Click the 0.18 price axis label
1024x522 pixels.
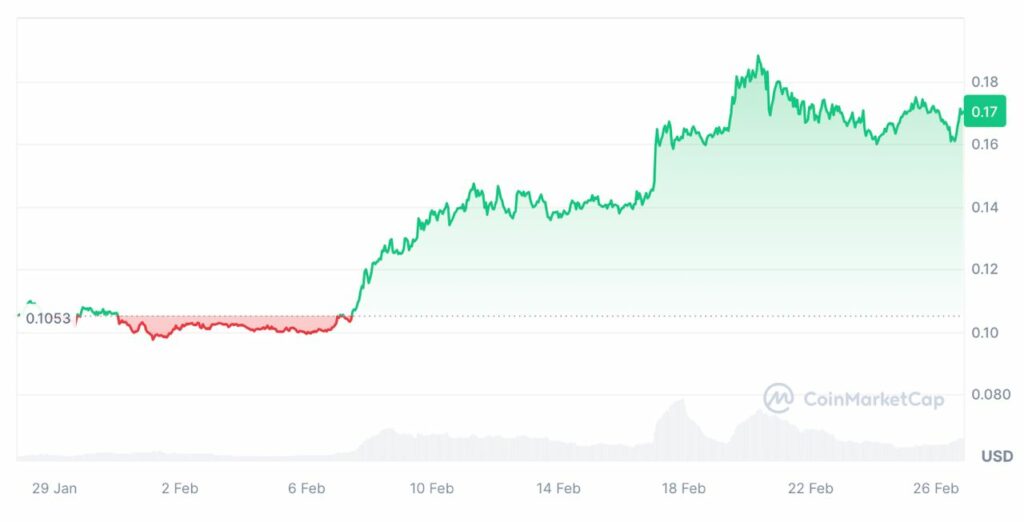983,81
